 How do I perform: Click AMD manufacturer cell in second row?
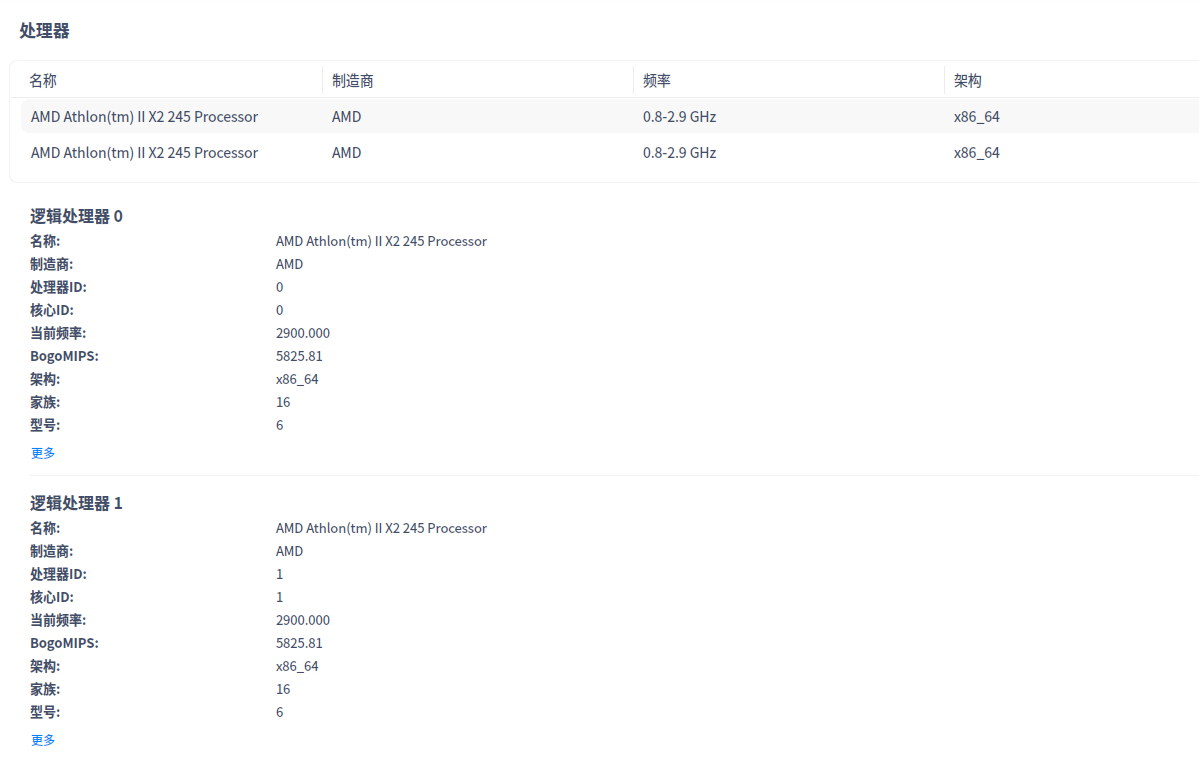(346, 152)
